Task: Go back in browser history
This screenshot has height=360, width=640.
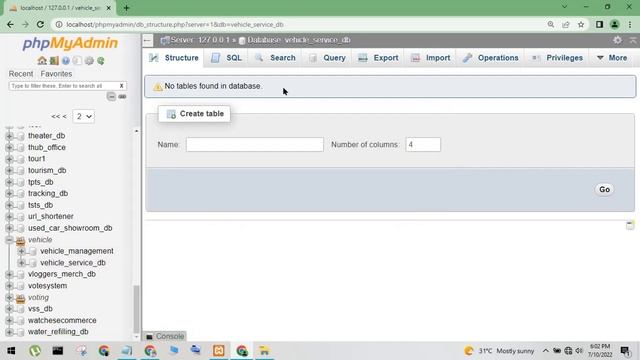Action: click(x=10, y=24)
